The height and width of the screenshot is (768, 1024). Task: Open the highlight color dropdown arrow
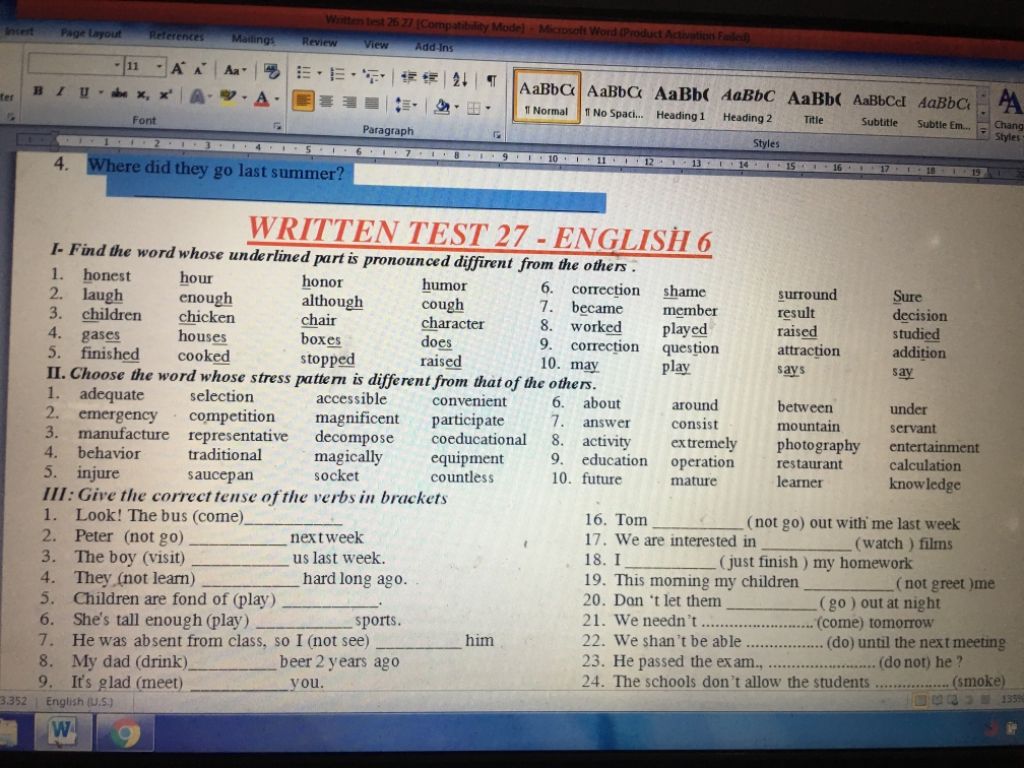243,99
